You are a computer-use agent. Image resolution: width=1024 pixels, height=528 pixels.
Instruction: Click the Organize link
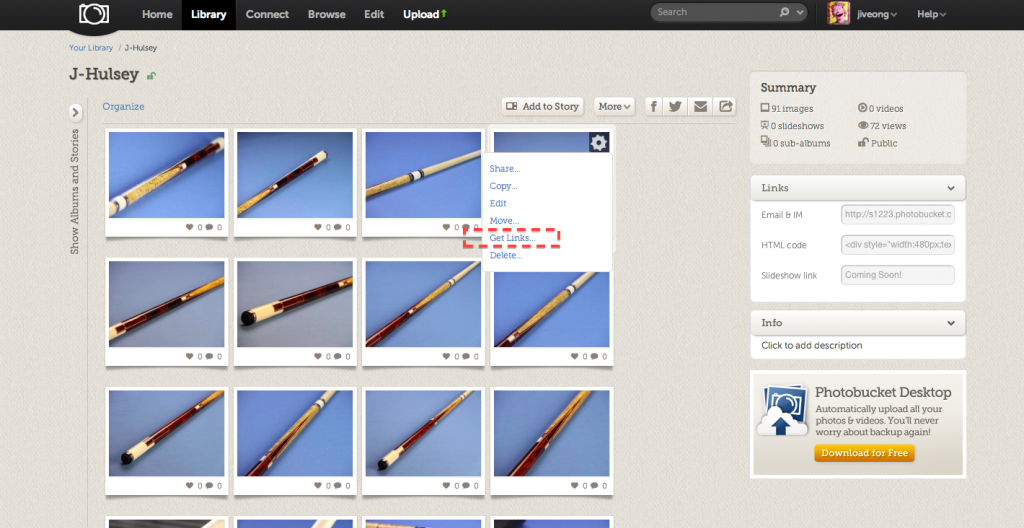(123, 107)
